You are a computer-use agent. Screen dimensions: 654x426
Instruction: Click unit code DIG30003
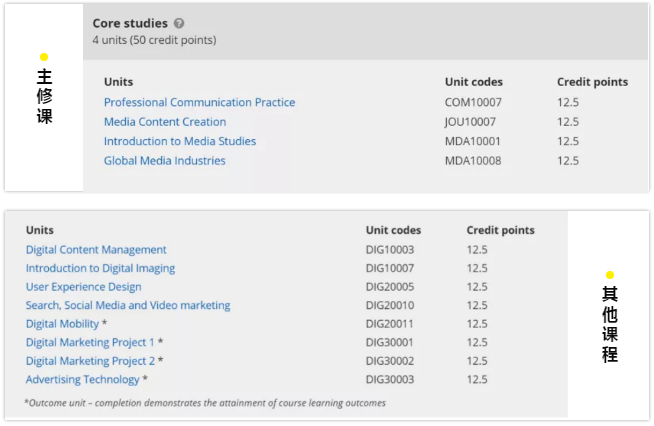pyautogui.click(x=390, y=380)
